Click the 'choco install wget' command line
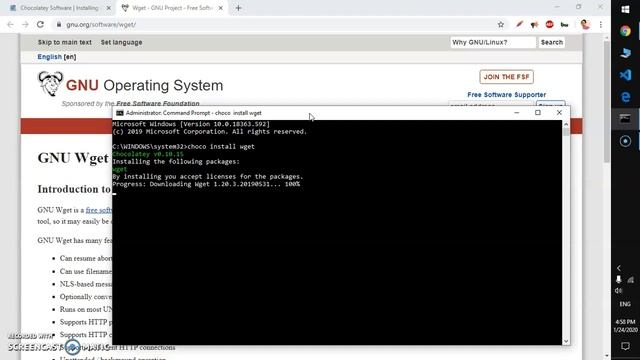Image resolution: width=640 pixels, height=360 pixels. [183, 147]
